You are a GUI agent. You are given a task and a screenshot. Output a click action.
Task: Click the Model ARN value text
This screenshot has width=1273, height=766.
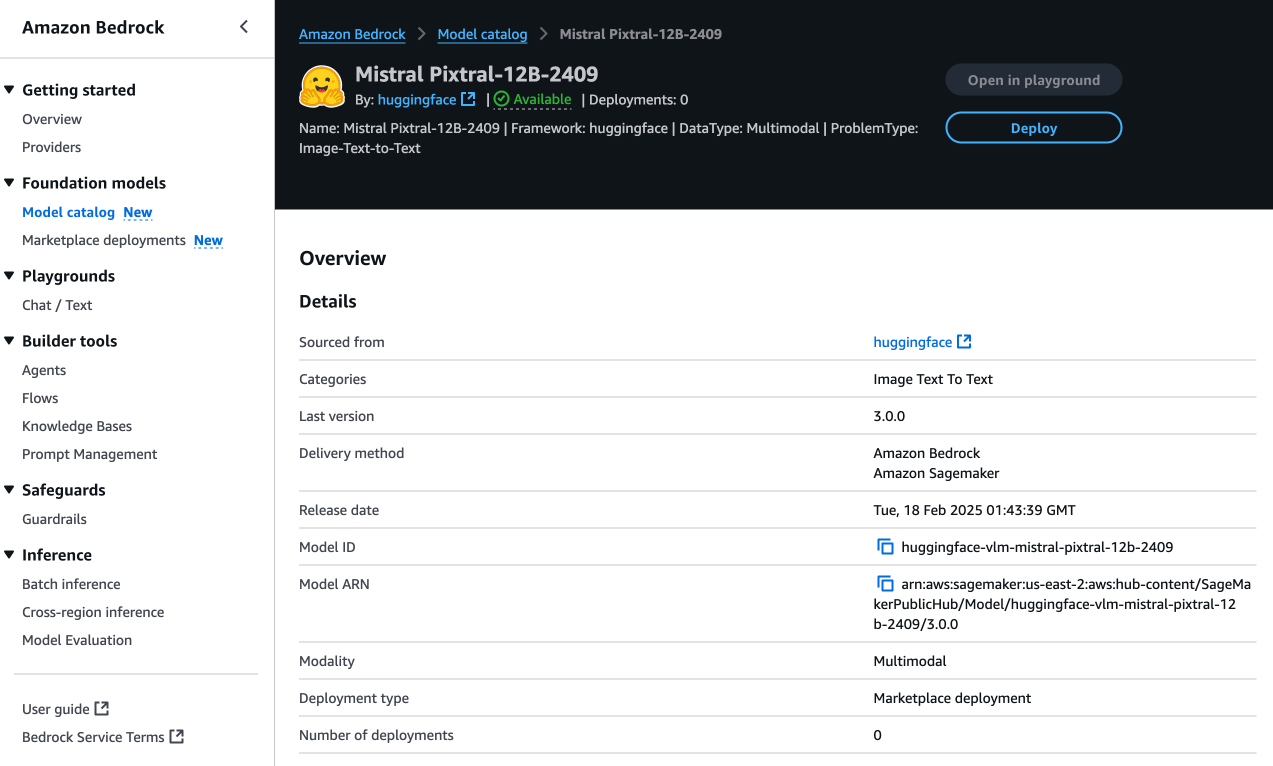(1063, 604)
